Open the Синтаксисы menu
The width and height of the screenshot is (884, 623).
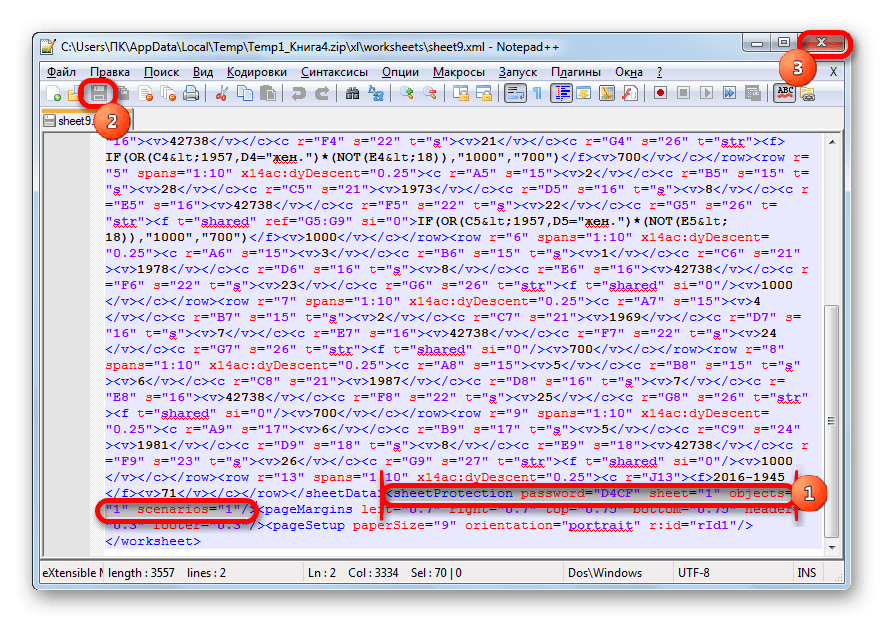(334, 72)
